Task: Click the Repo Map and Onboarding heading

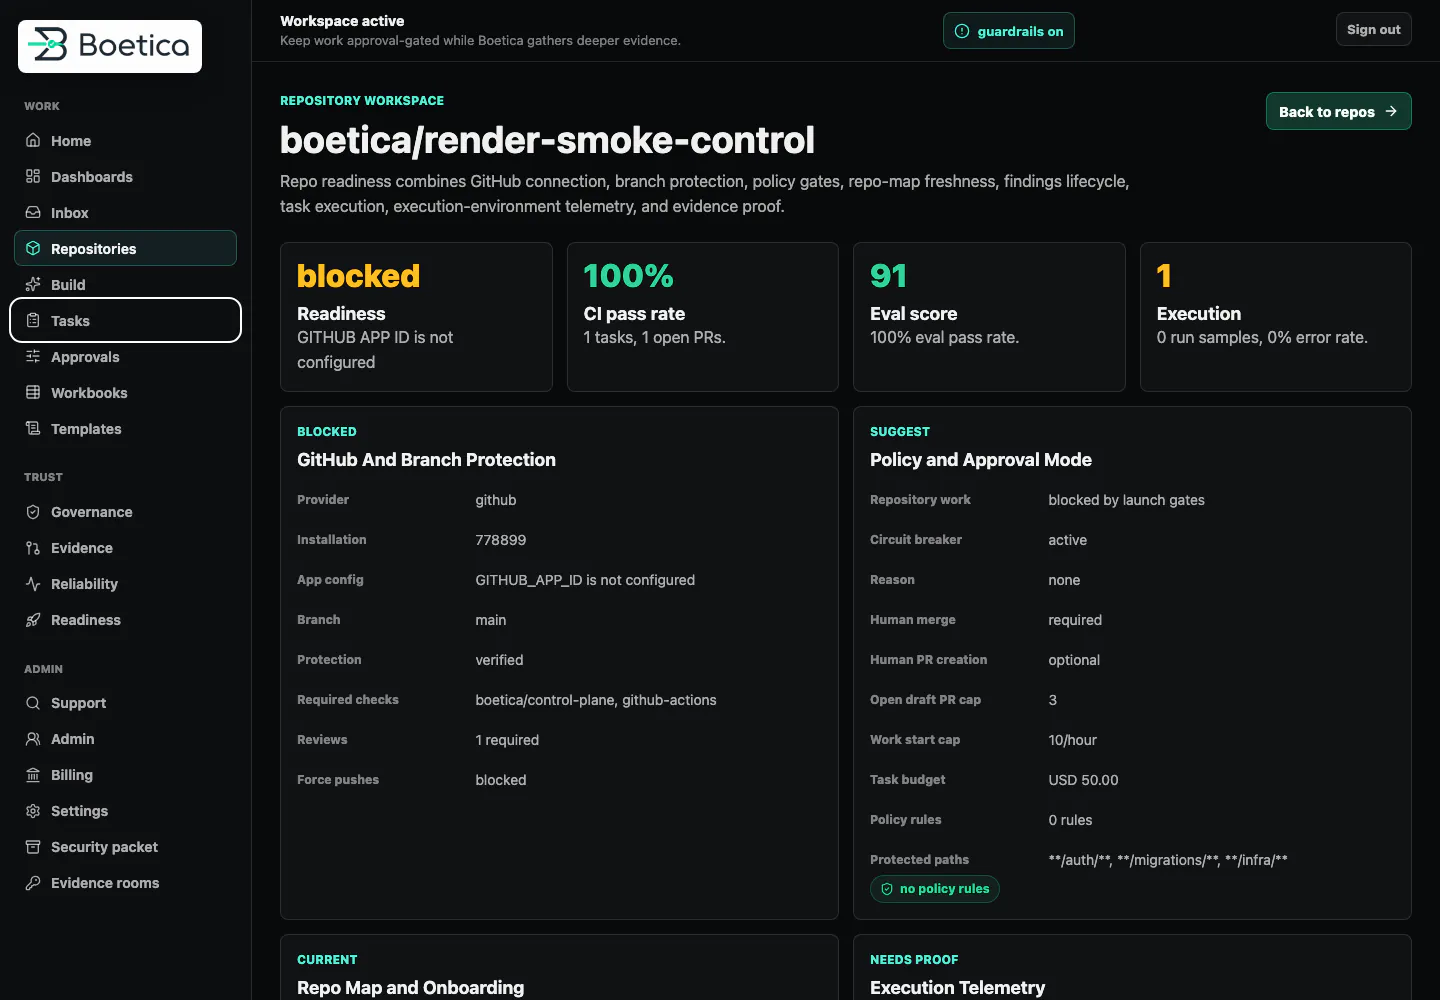Action: 410,988
